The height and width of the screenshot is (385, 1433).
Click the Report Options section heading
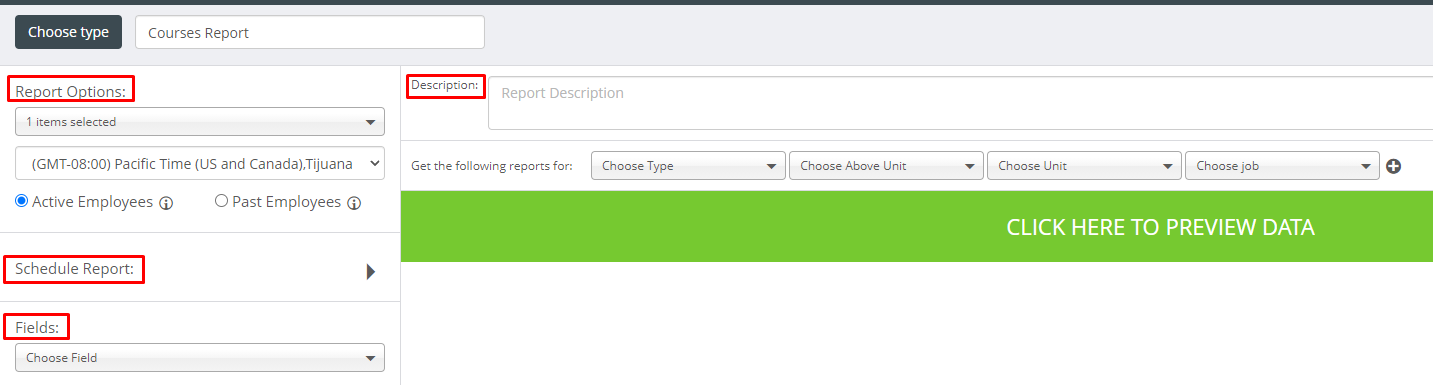tap(71, 91)
